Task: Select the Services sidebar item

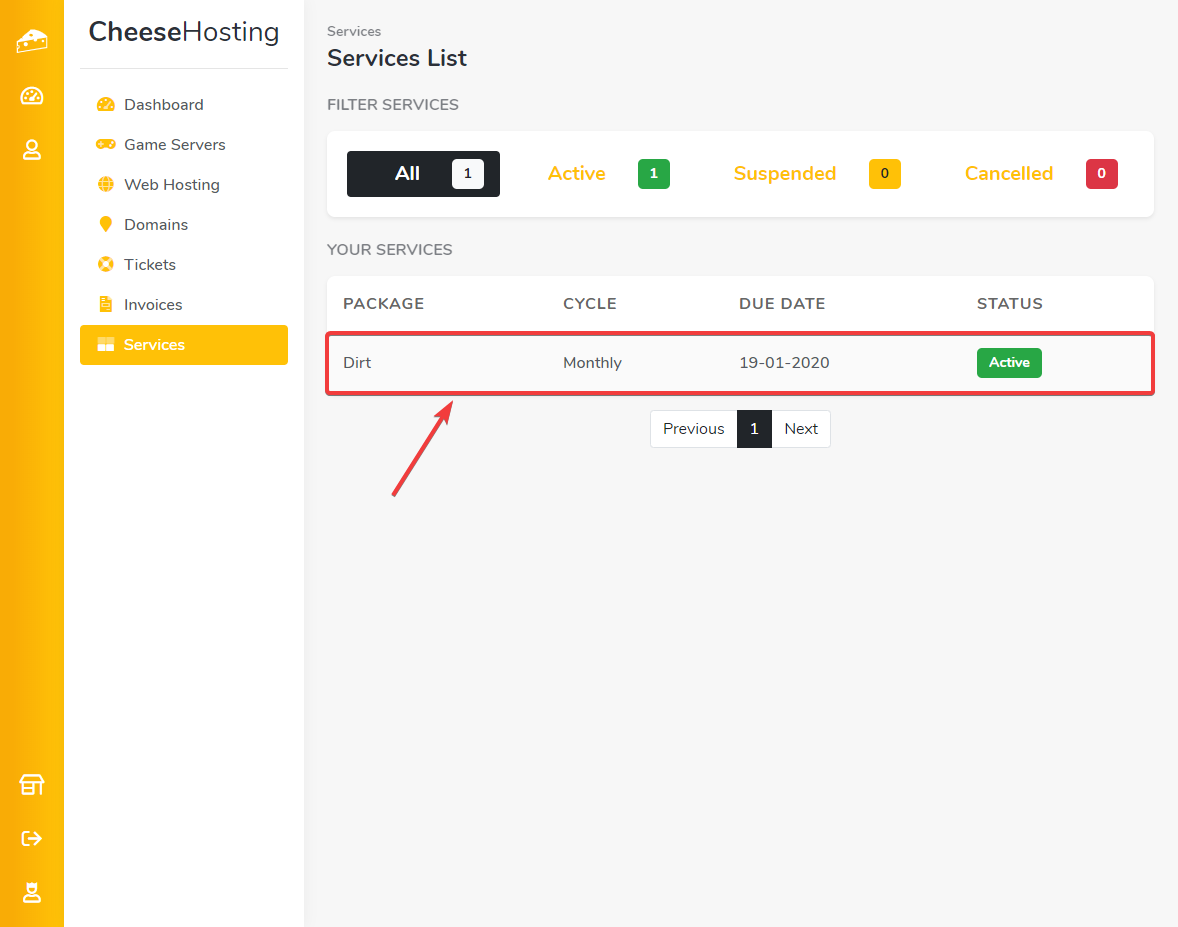Action: click(x=154, y=345)
